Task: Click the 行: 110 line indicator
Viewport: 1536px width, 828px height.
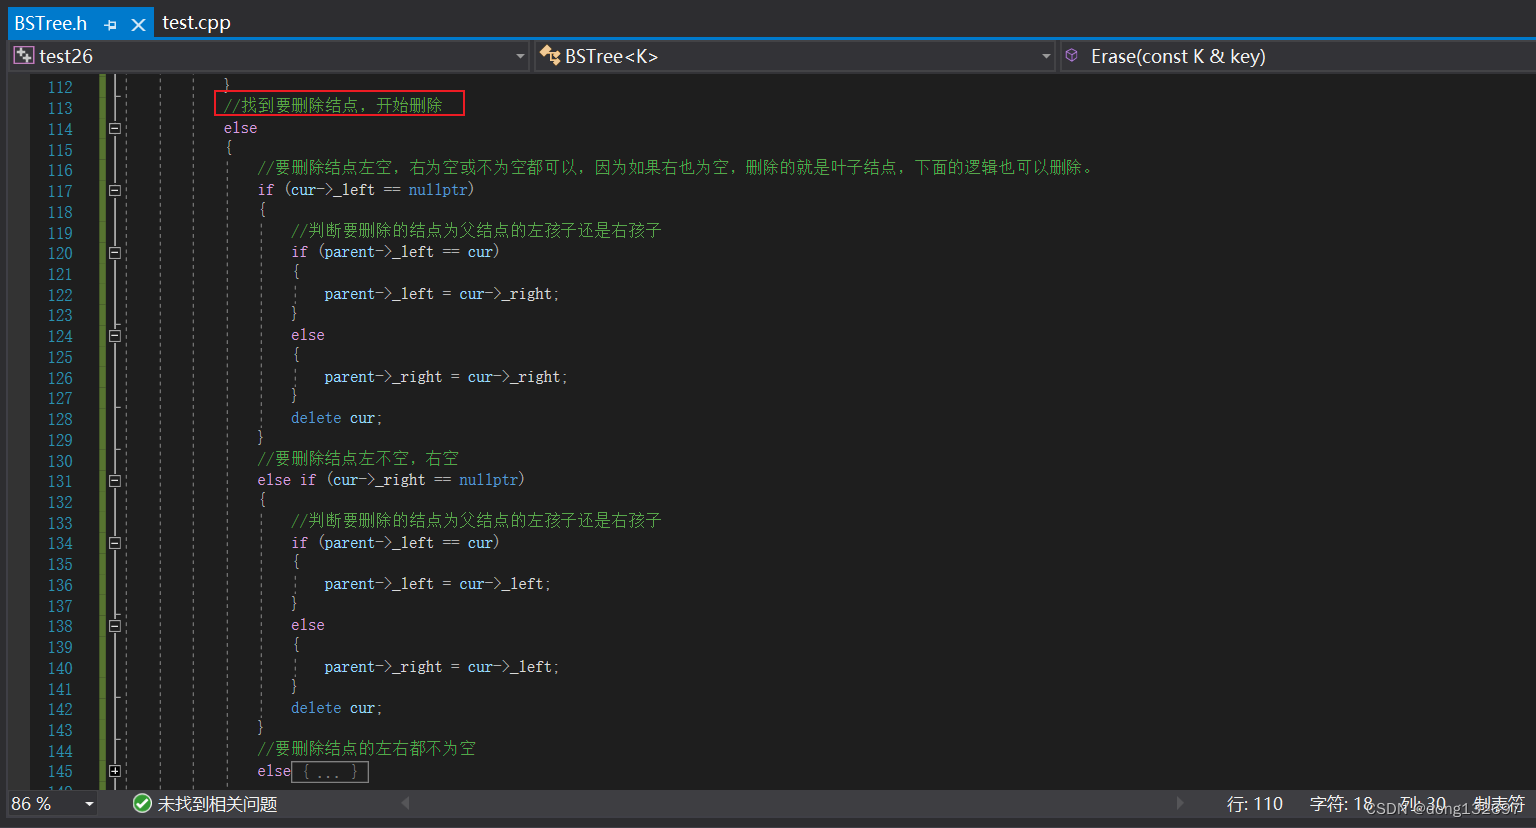Action: (1255, 804)
